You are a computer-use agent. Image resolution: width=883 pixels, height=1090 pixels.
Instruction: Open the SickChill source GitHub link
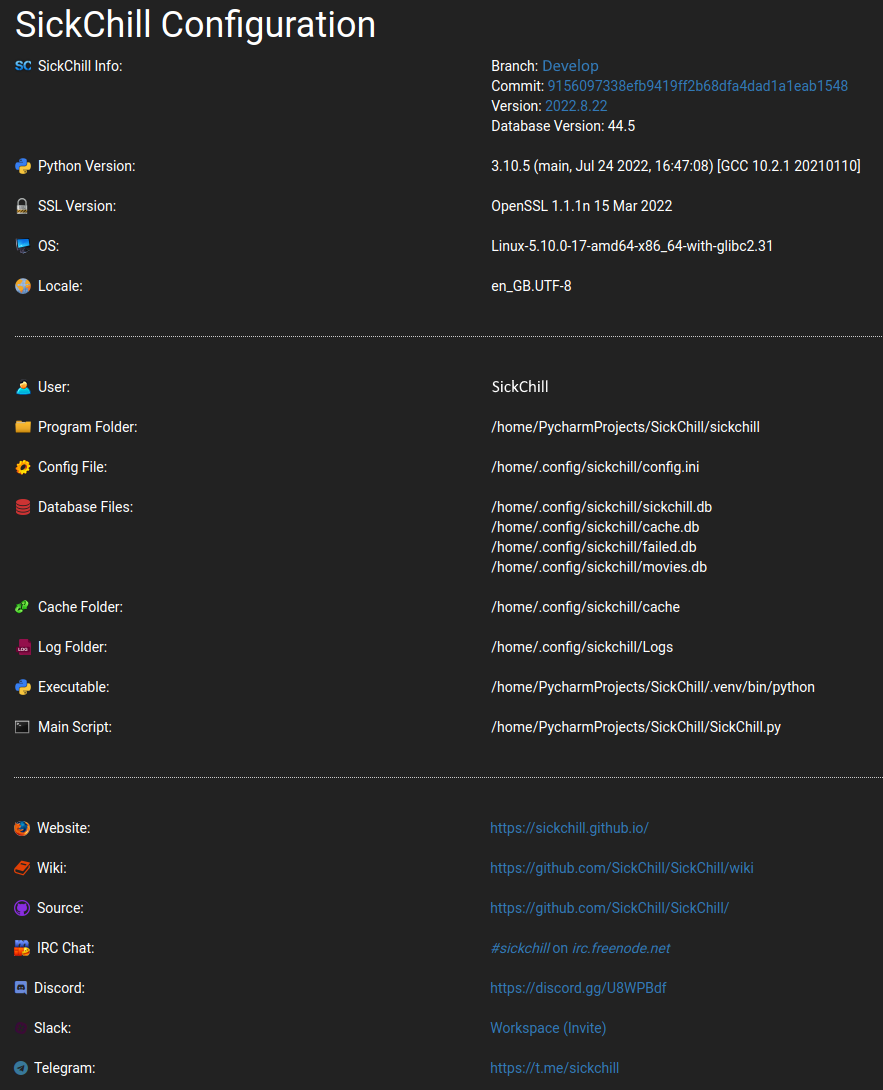pos(610,908)
